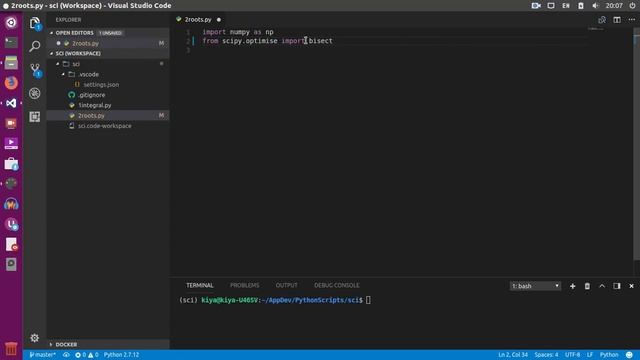The width and height of the screenshot is (640, 360).
Task: Switch to the TERMINAL tab
Action: coord(200,285)
